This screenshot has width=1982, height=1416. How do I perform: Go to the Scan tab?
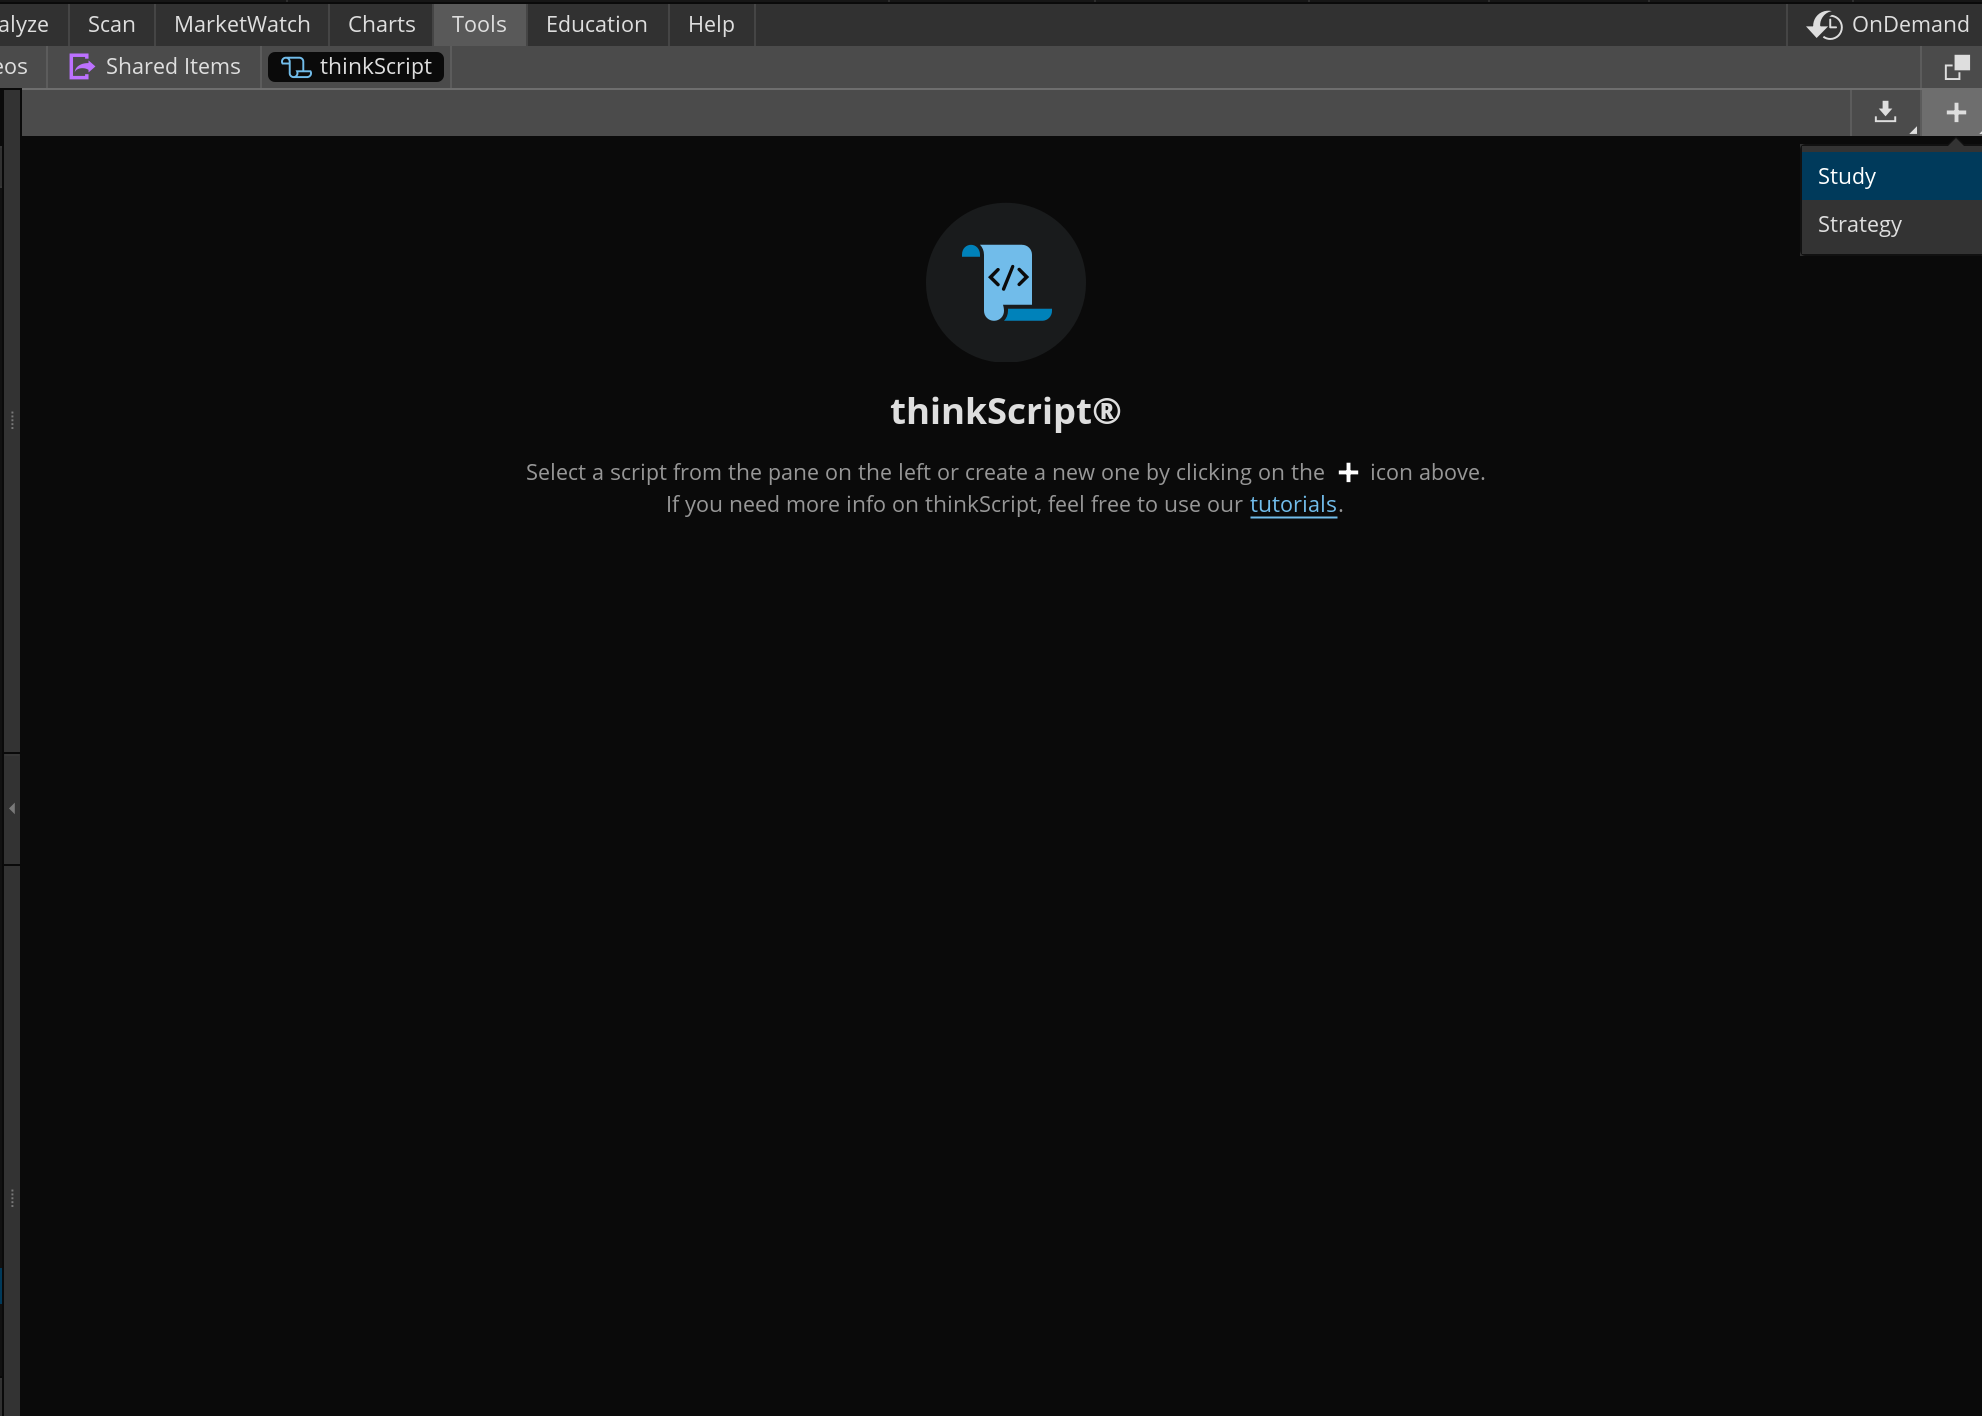click(x=111, y=24)
